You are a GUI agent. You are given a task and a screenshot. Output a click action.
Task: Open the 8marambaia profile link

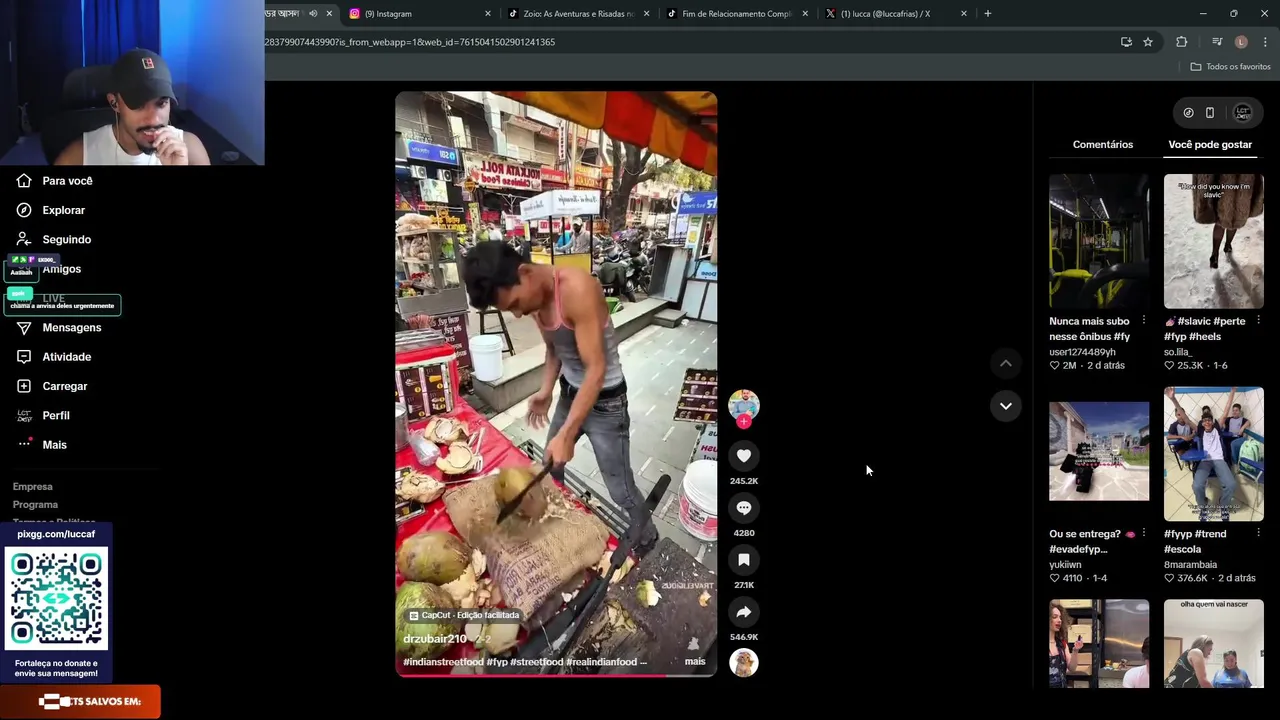1190,565
